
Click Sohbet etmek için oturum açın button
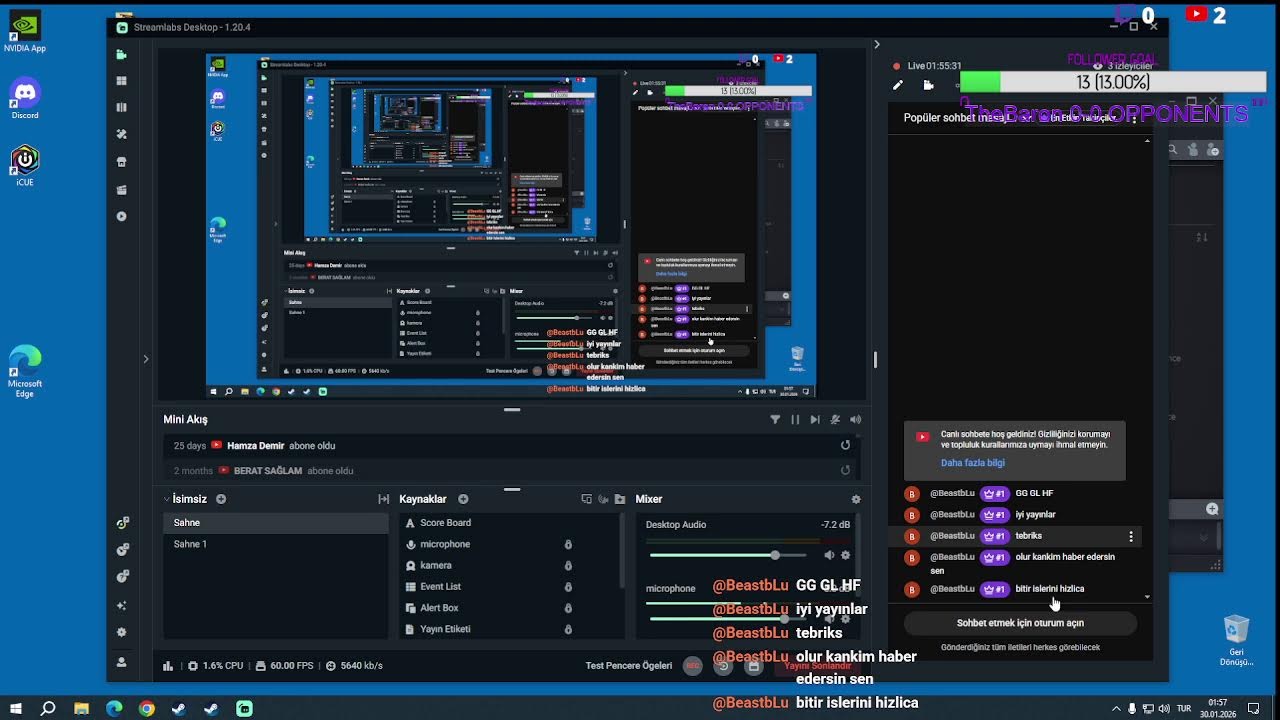(x=1020, y=623)
